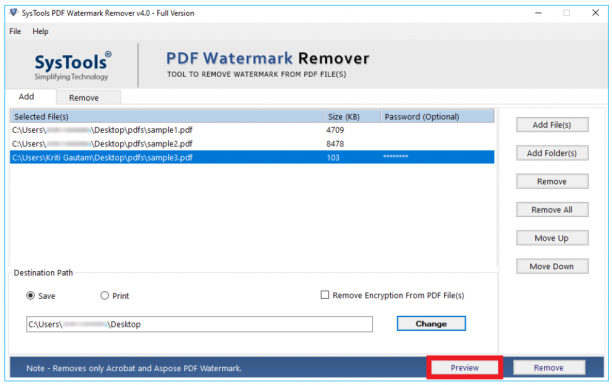Close the PDF Watermark Remover window
Screen dimensions: 612x385
pos(595,13)
